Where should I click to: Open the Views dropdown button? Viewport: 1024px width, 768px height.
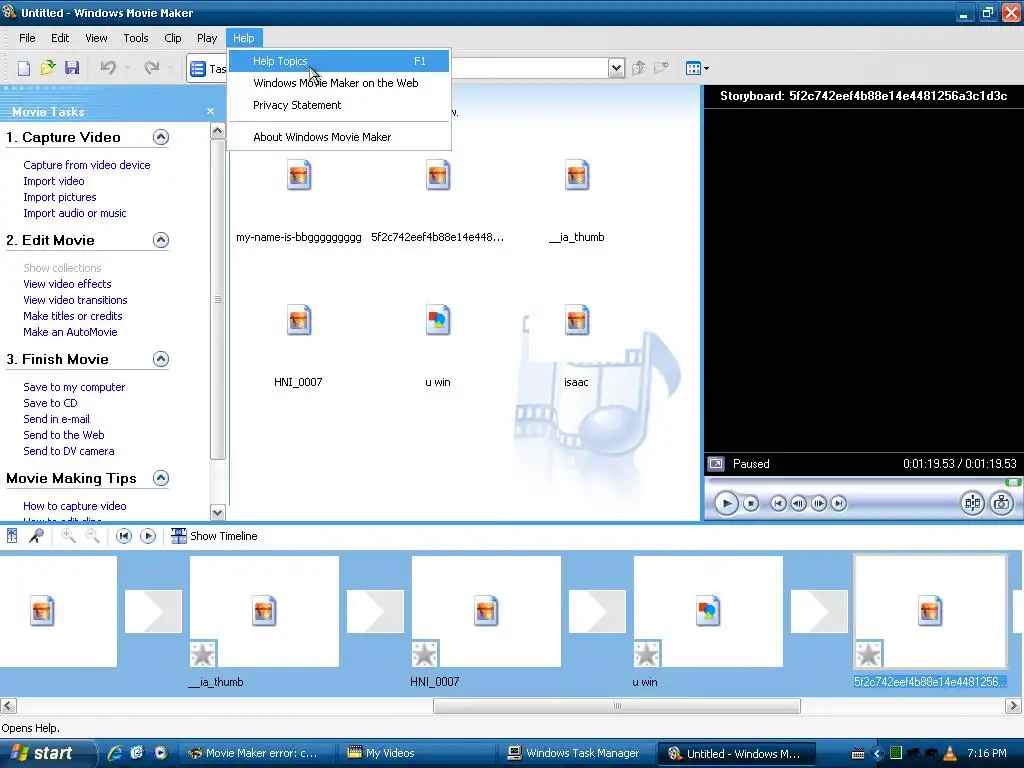click(697, 68)
